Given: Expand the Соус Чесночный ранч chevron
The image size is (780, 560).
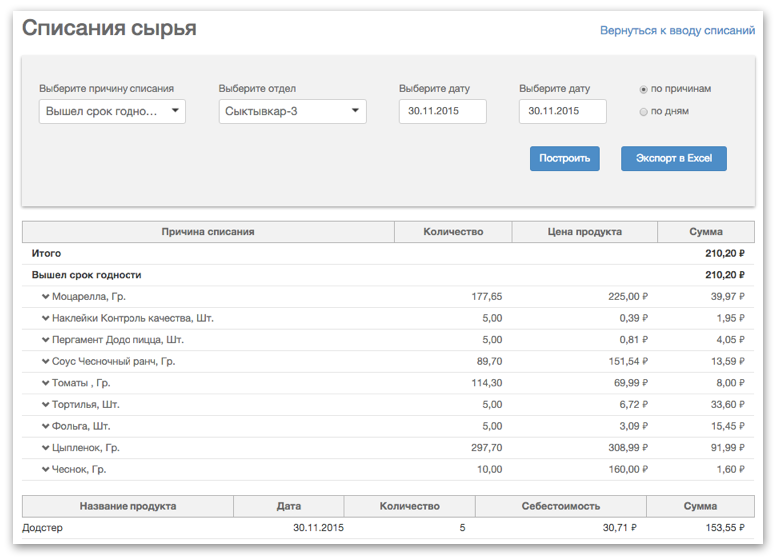Looking at the screenshot, I should point(45,361).
